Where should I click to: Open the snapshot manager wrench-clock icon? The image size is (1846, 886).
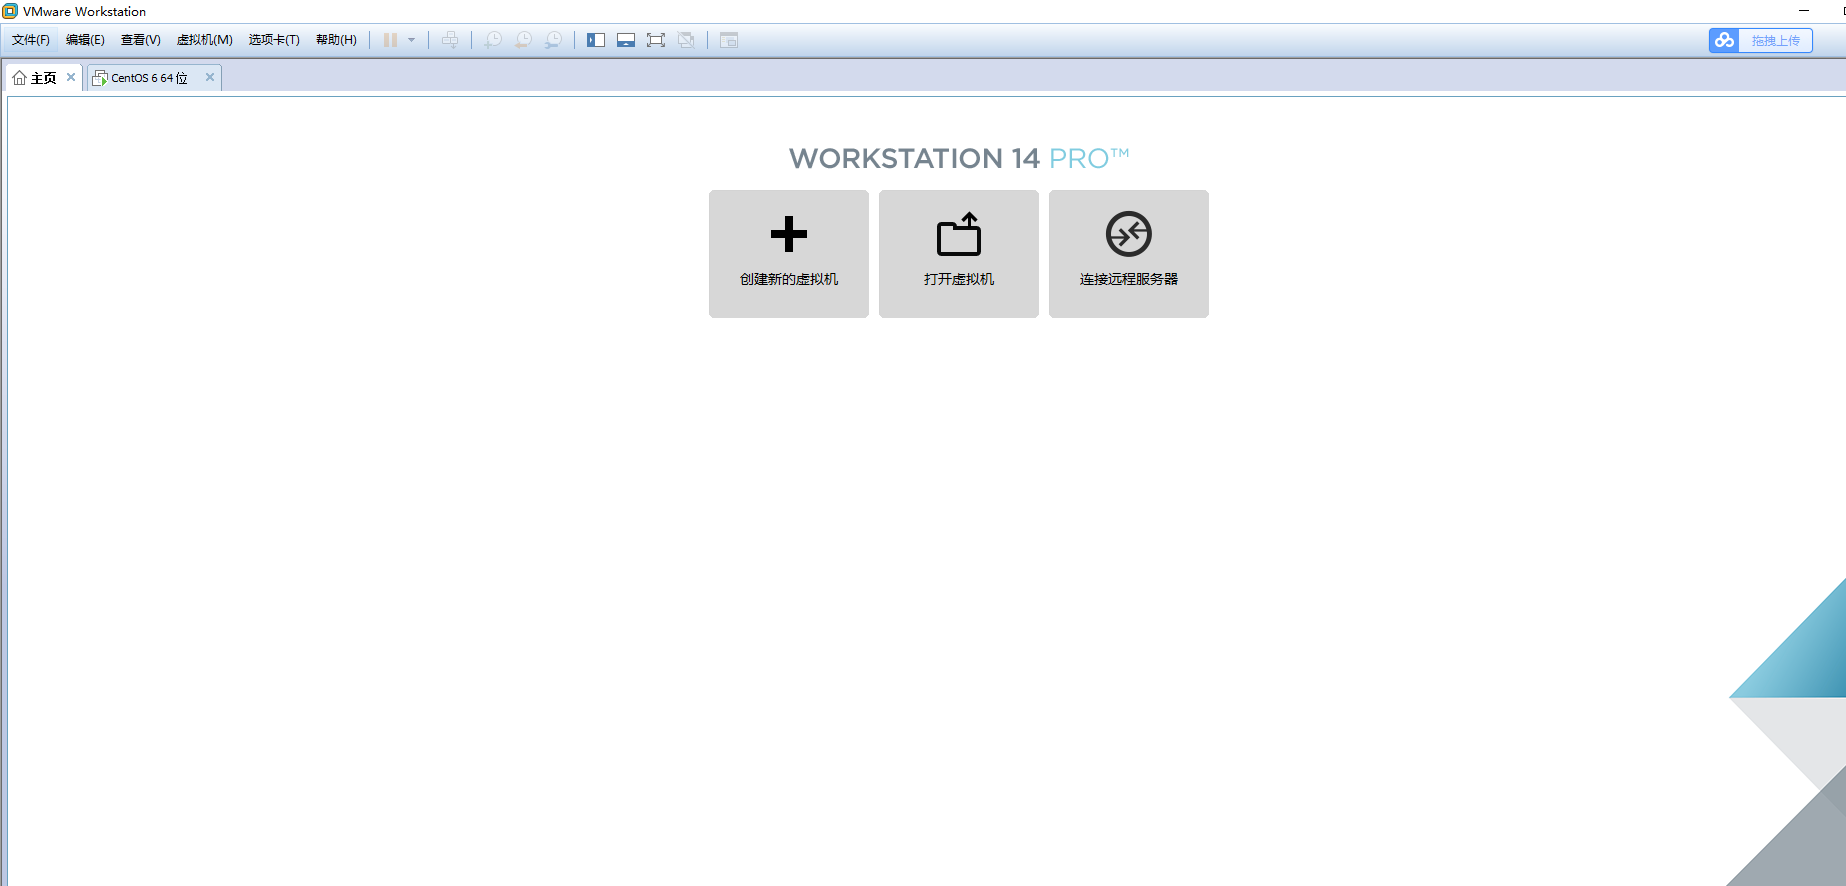pos(553,40)
